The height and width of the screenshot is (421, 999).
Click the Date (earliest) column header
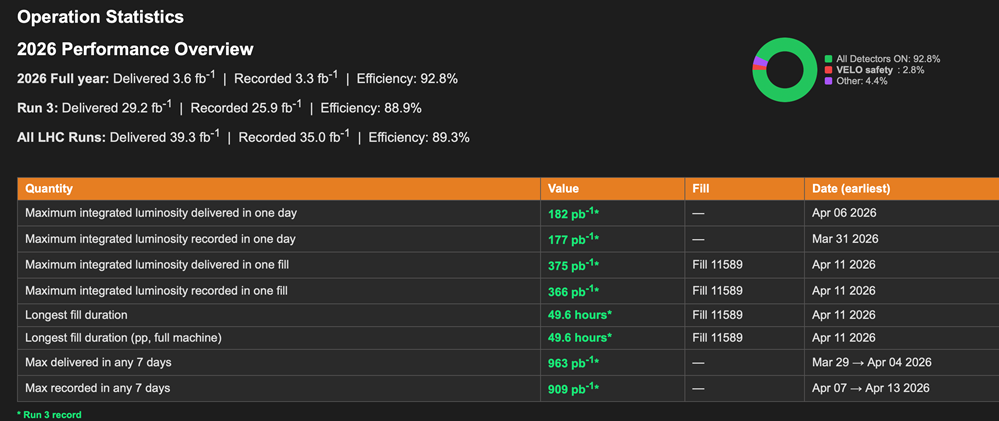click(850, 188)
